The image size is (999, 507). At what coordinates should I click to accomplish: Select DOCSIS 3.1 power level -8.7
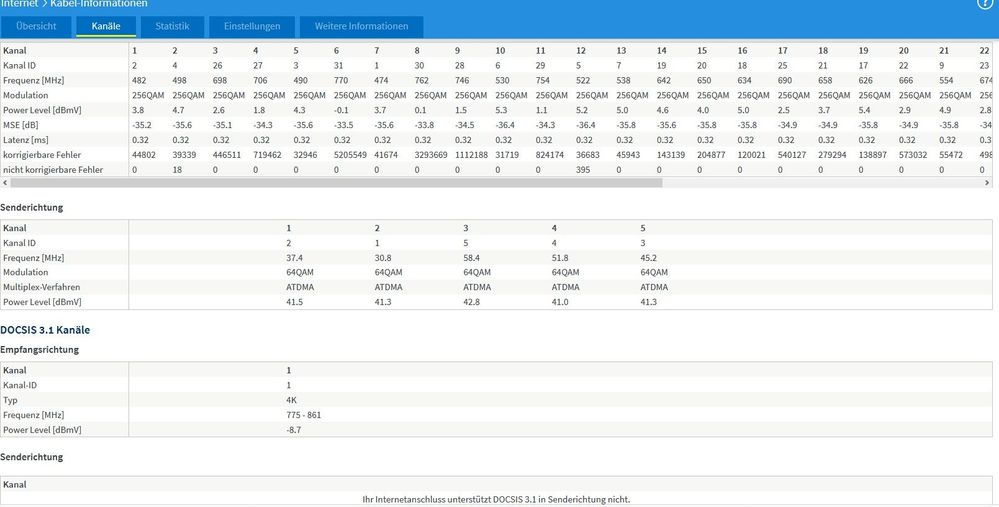point(294,430)
